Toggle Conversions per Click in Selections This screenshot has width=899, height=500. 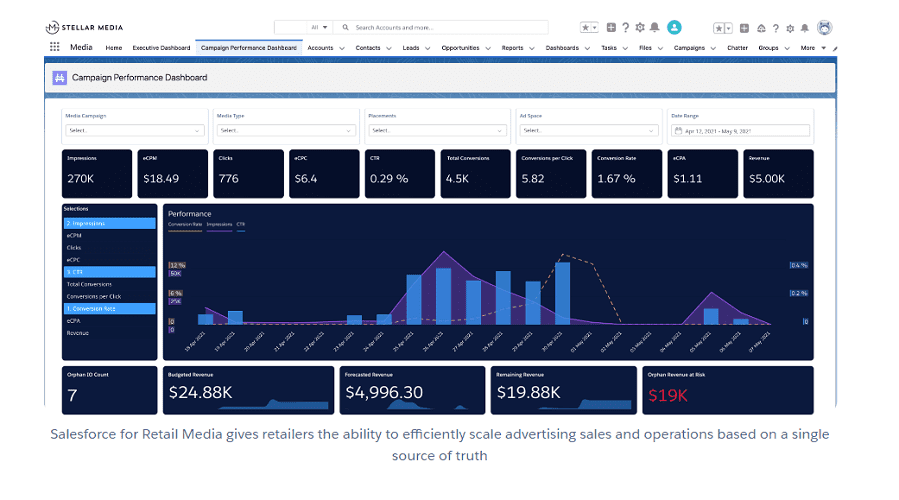point(110,296)
